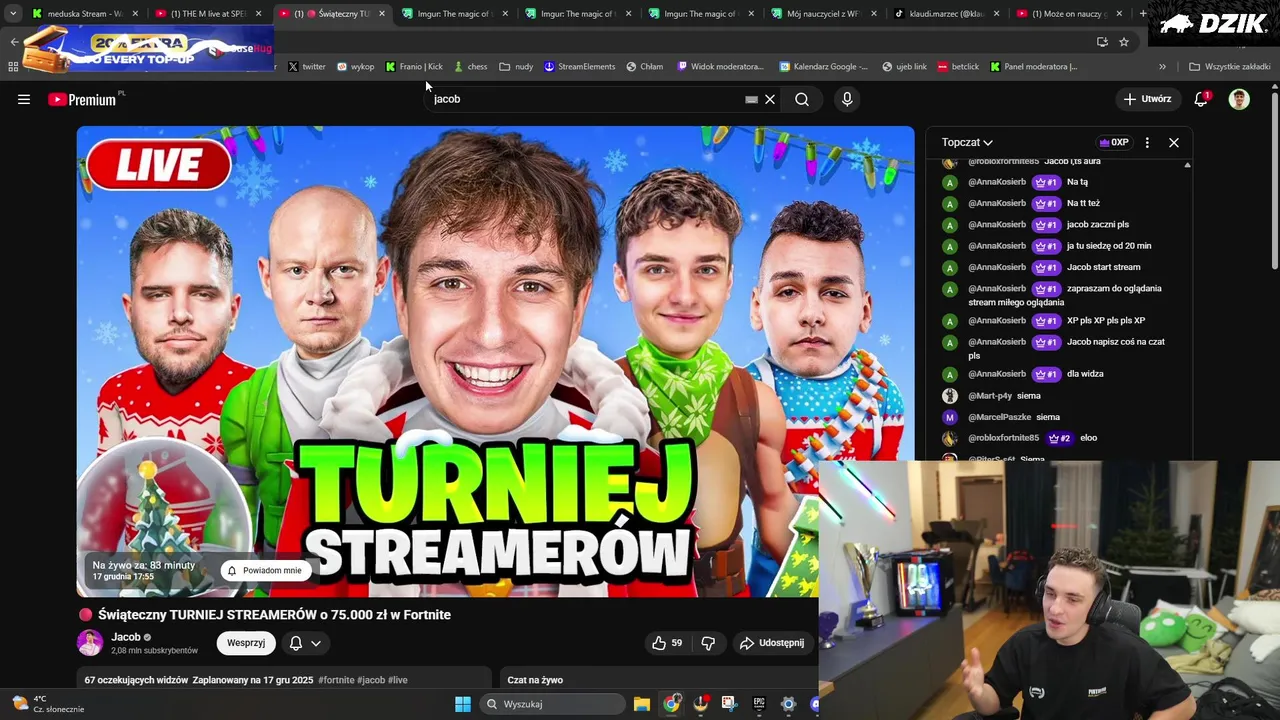
Task: Click the 0XP crown badge in chat
Action: [1114, 142]
